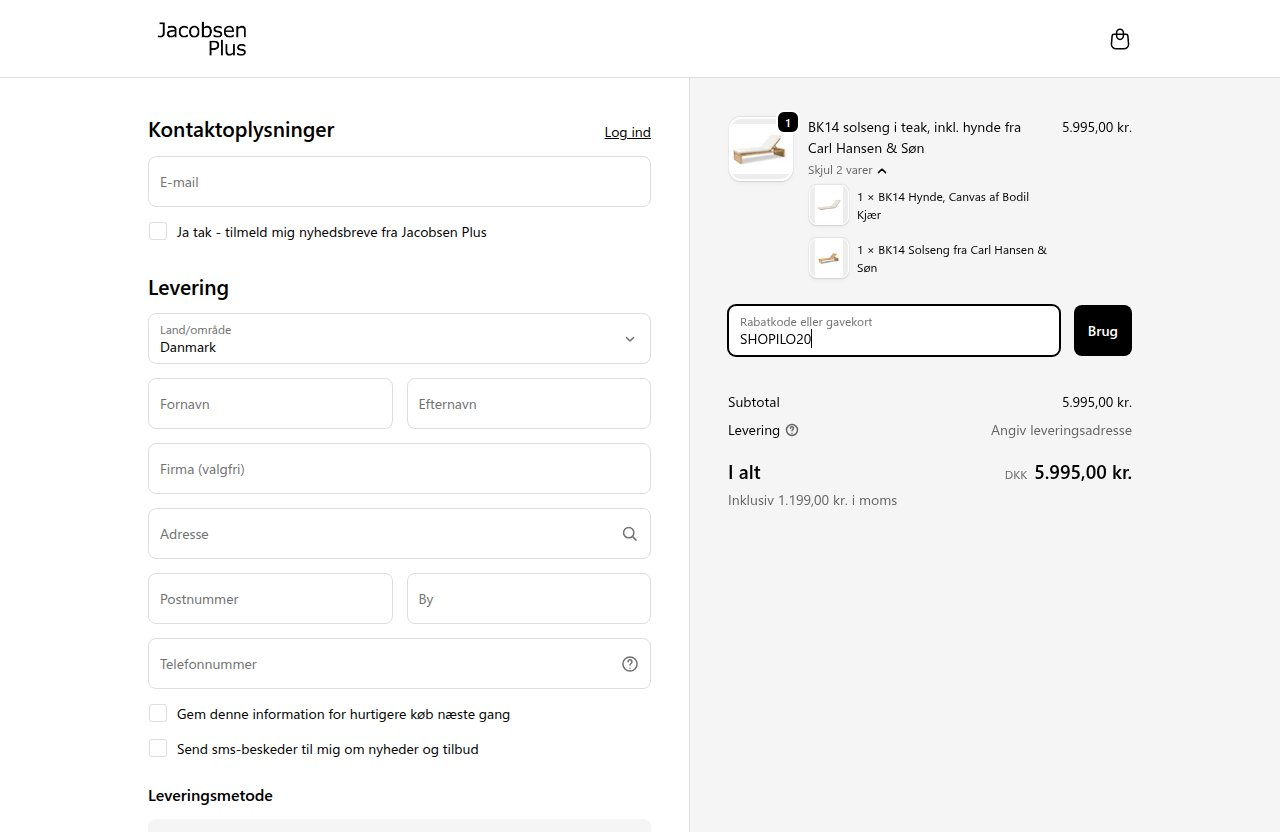Focus the E-mail input field
This screenshot has height=832, width=1280.
point(399,182)
